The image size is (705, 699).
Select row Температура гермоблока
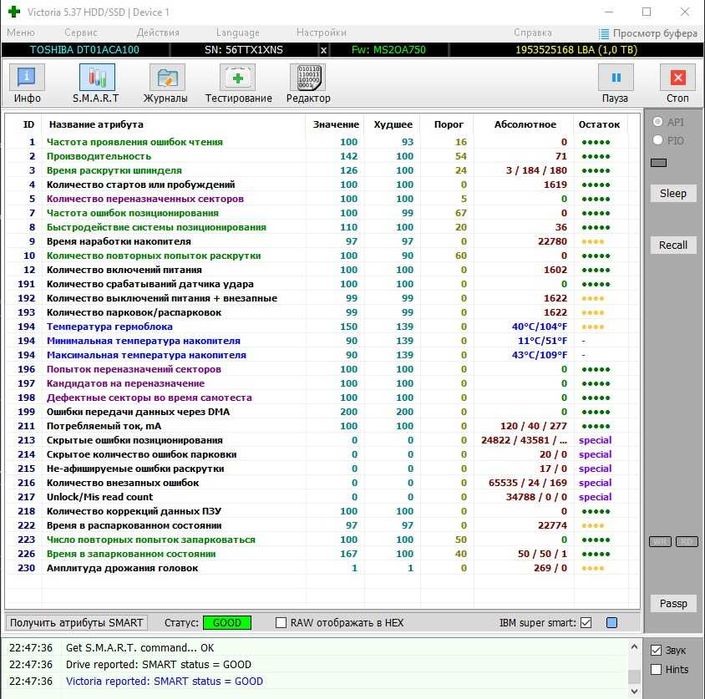click(322, 327)
